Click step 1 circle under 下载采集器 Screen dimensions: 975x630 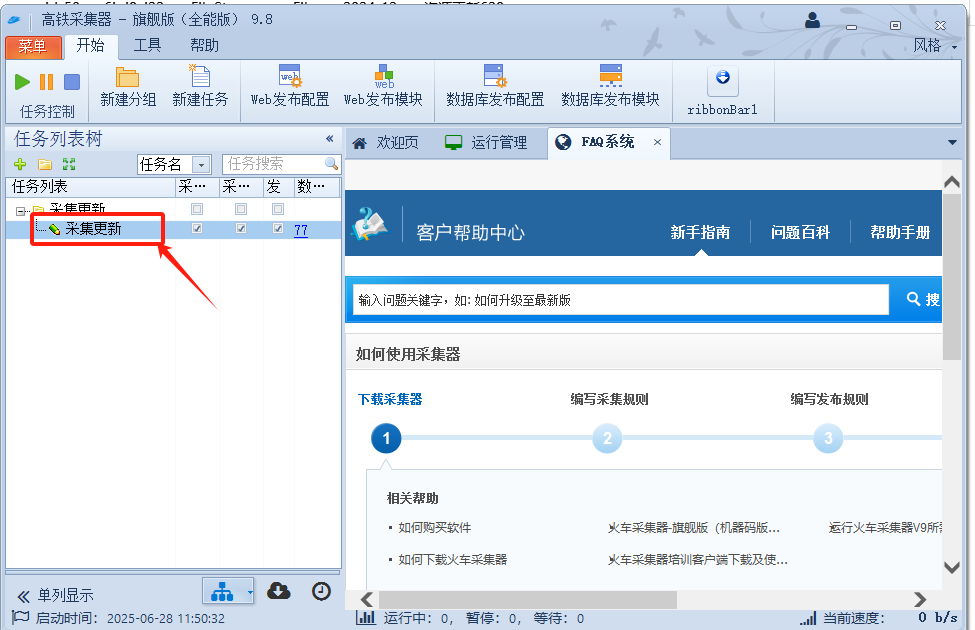[x=386, y=438]
